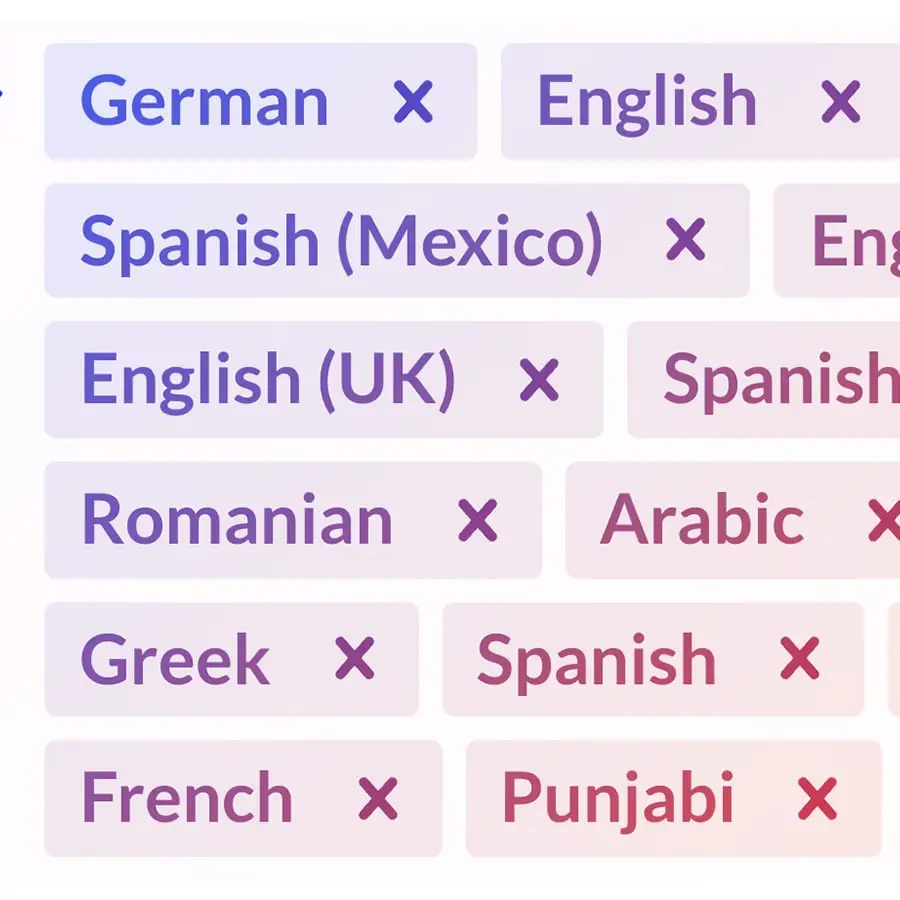The height and width of the screenshot is (900, 900).
Task: Dismiss the Romanian tag via its X icon
Action: (x=477, y=520)
